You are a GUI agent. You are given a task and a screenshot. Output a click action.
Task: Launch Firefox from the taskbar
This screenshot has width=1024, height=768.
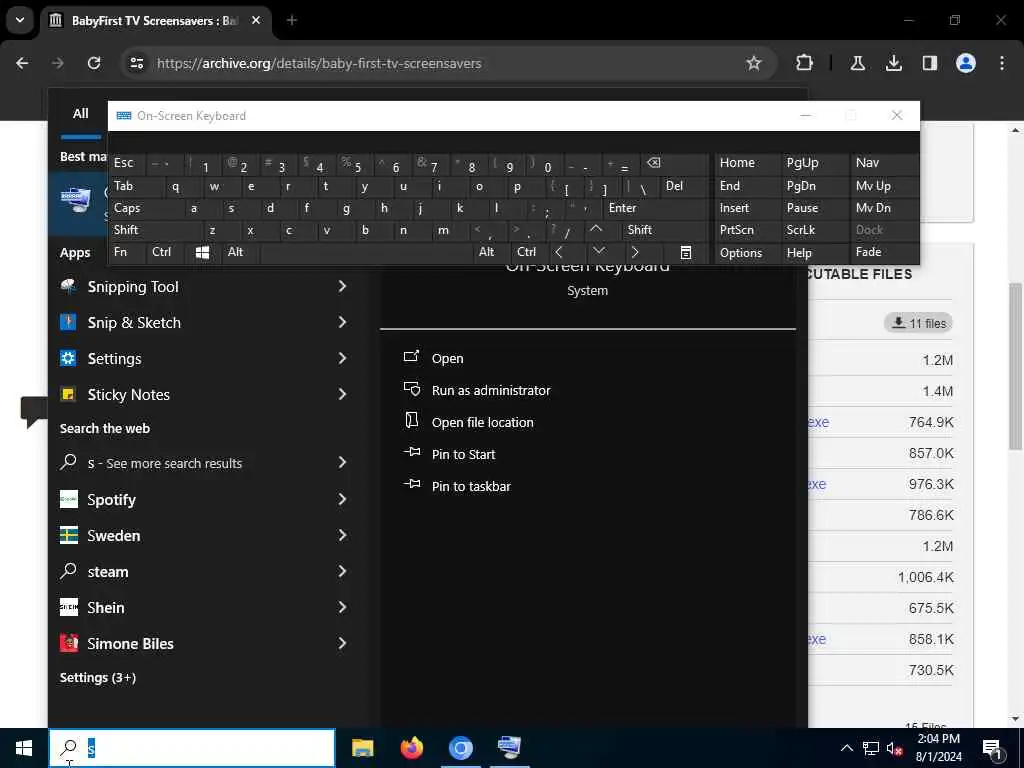(411, 747)
